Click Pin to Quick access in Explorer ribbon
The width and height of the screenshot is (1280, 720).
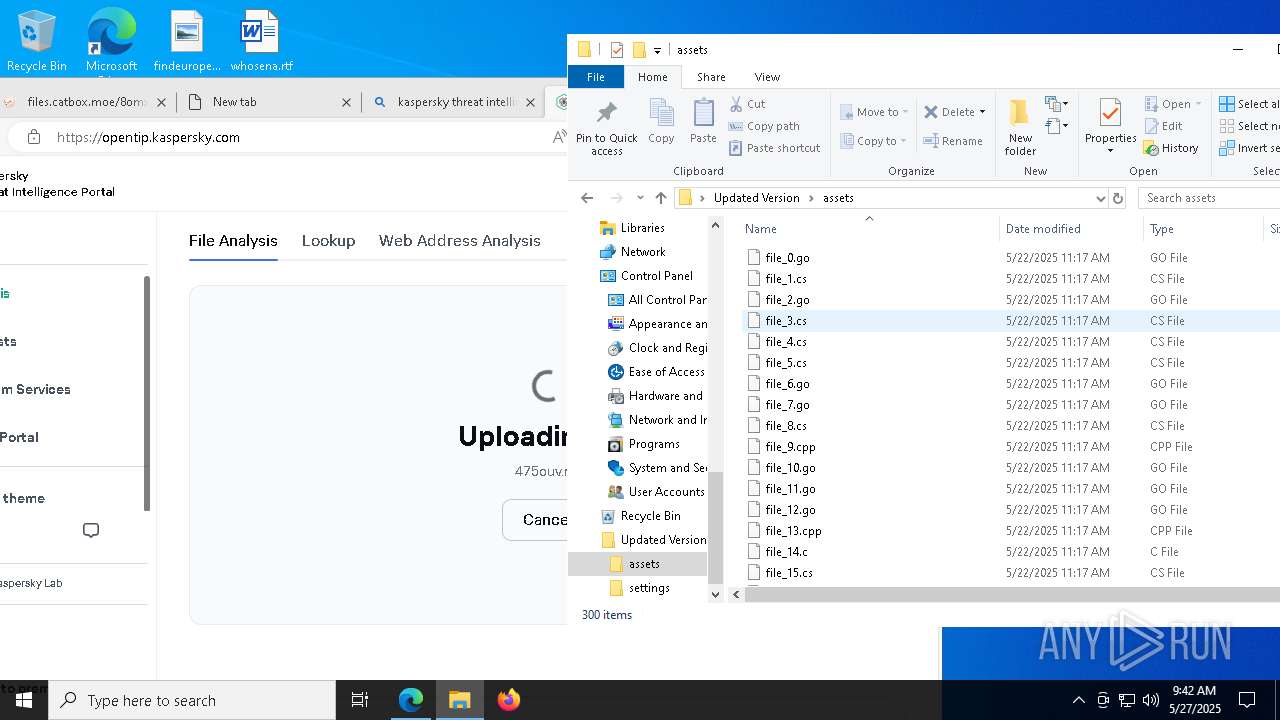click(606, 128)
